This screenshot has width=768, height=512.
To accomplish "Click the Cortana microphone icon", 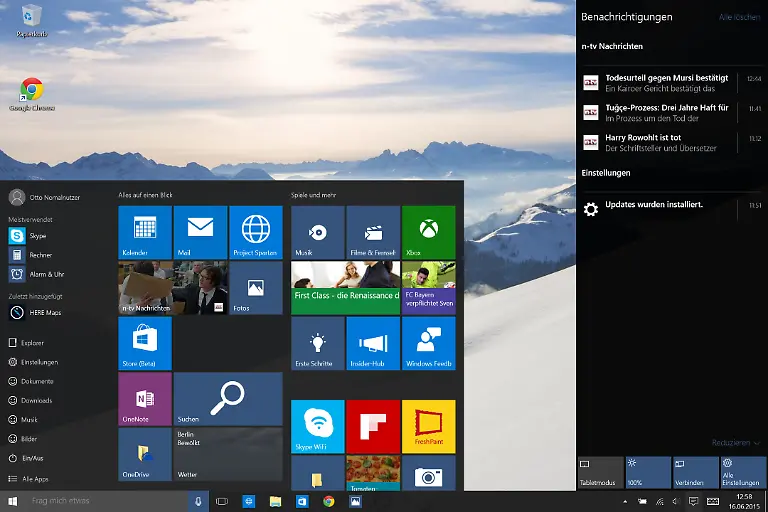I will pyautogui.click(x=198, y=501).
